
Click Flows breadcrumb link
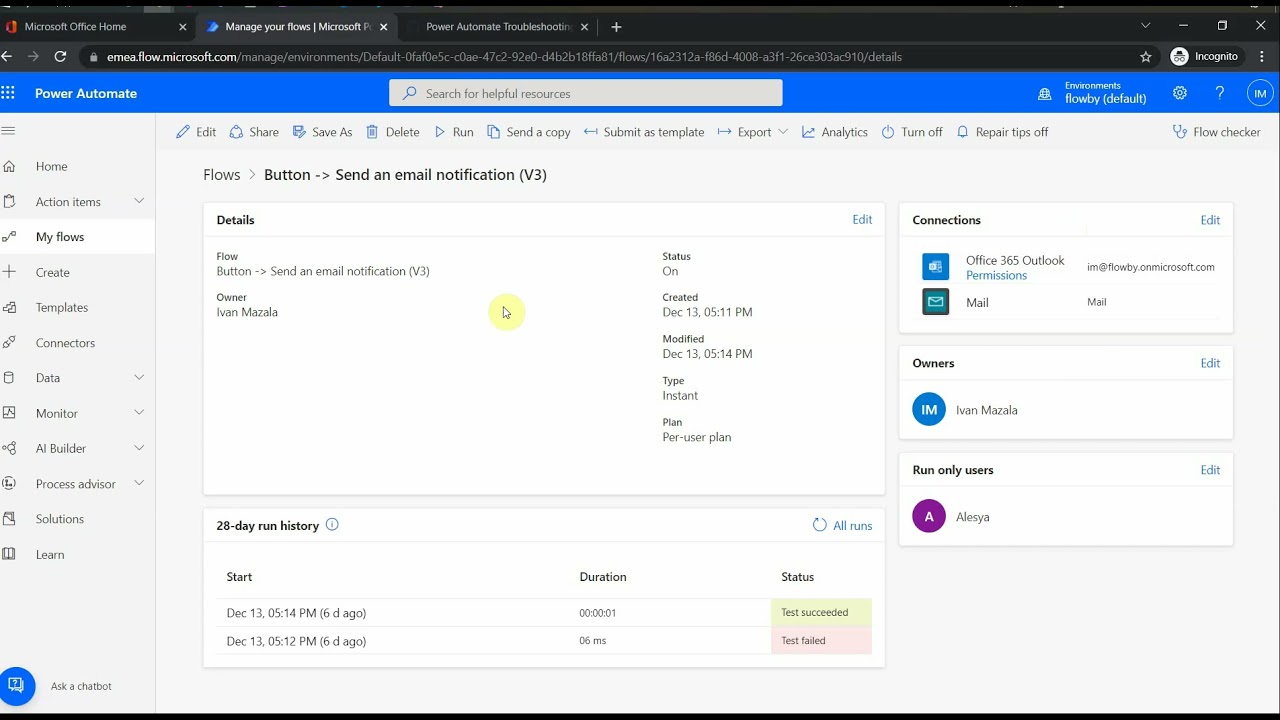(x=222, y=175)
